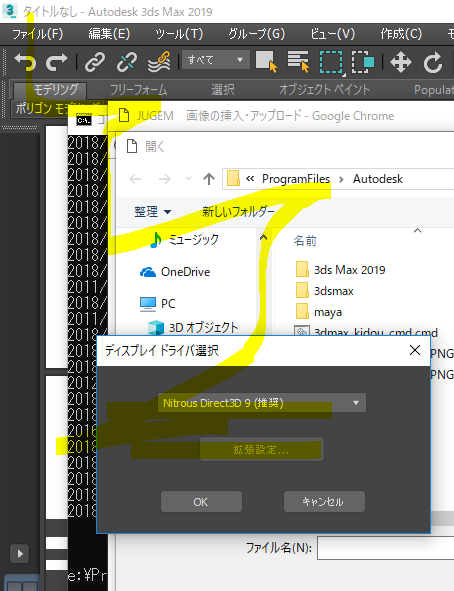
Task: Select the Link tool icon
Action: tap(95, 62)
